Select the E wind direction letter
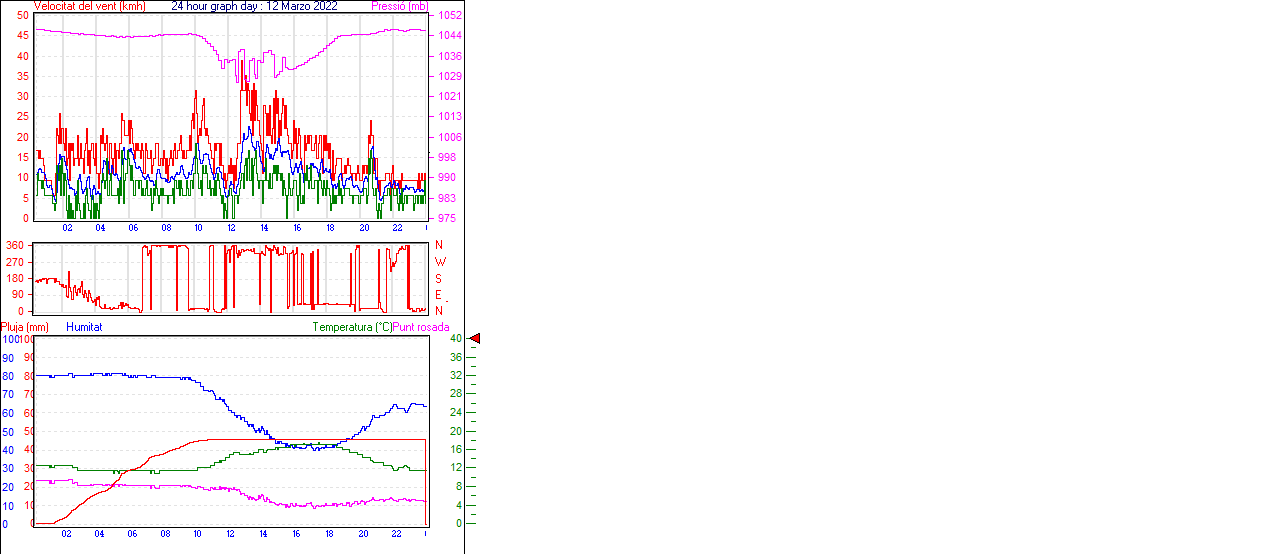 (x=438, y=295)
